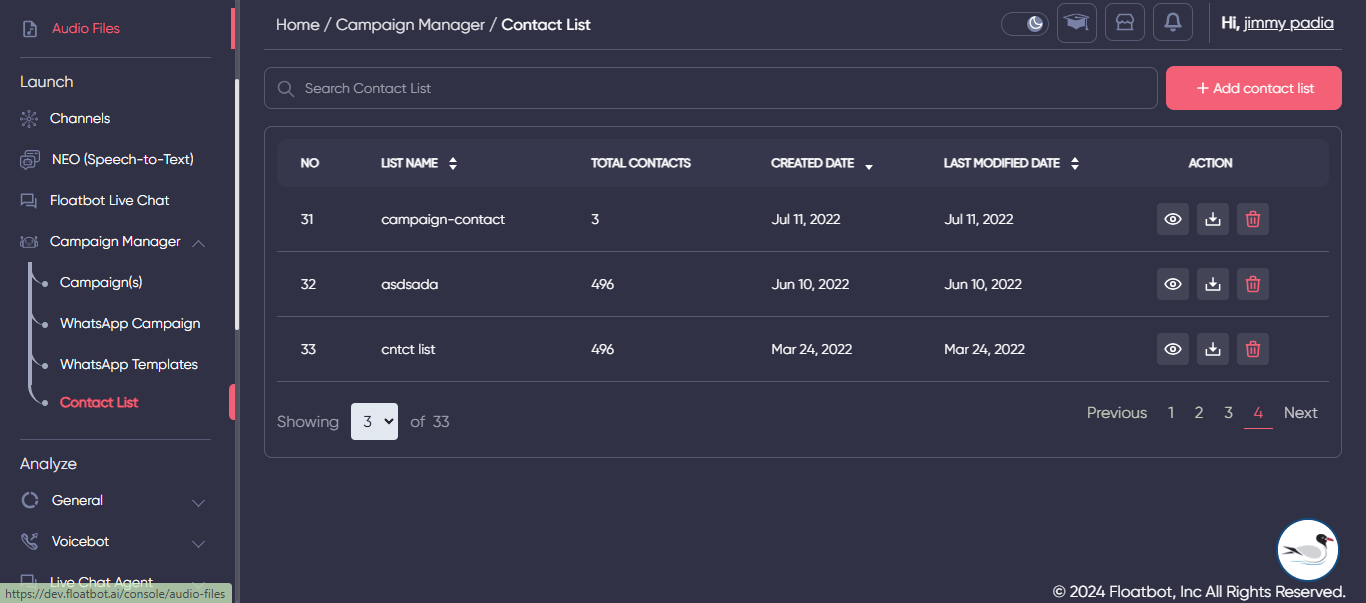Open WhatsApp Campaign in the sidebar
Image resolution: width=1366 pixels, height=603 pixels.
(x=129, y=323)
